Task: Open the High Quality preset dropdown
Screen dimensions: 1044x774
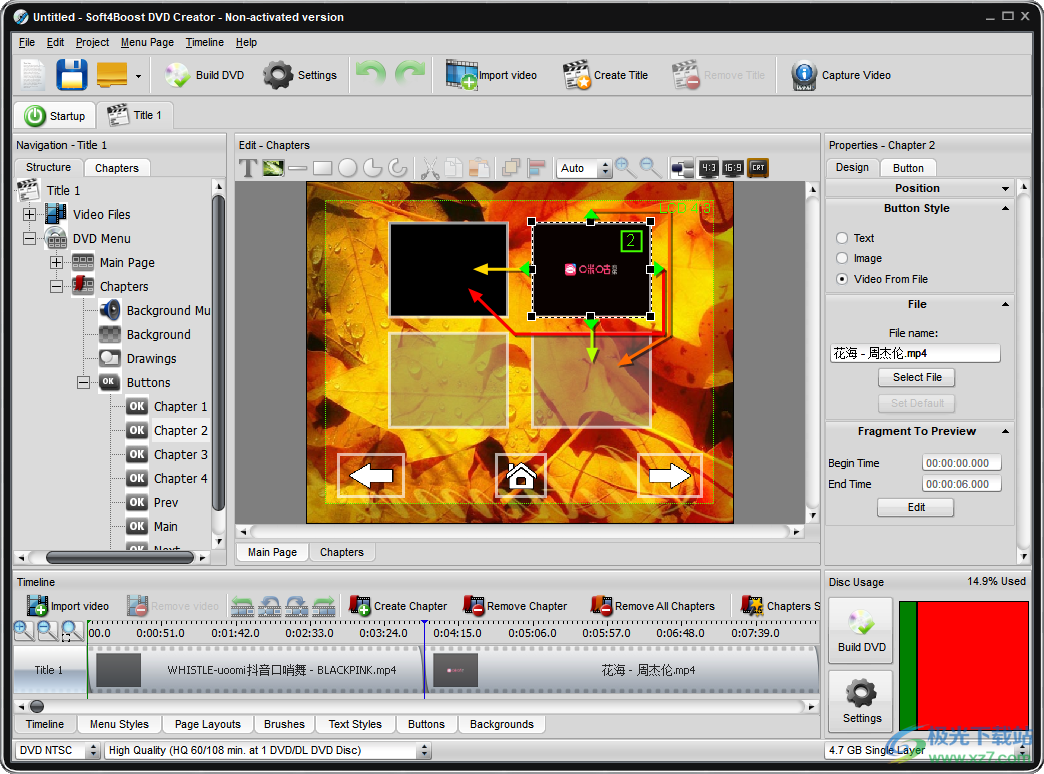Action: tap(423, 750)
